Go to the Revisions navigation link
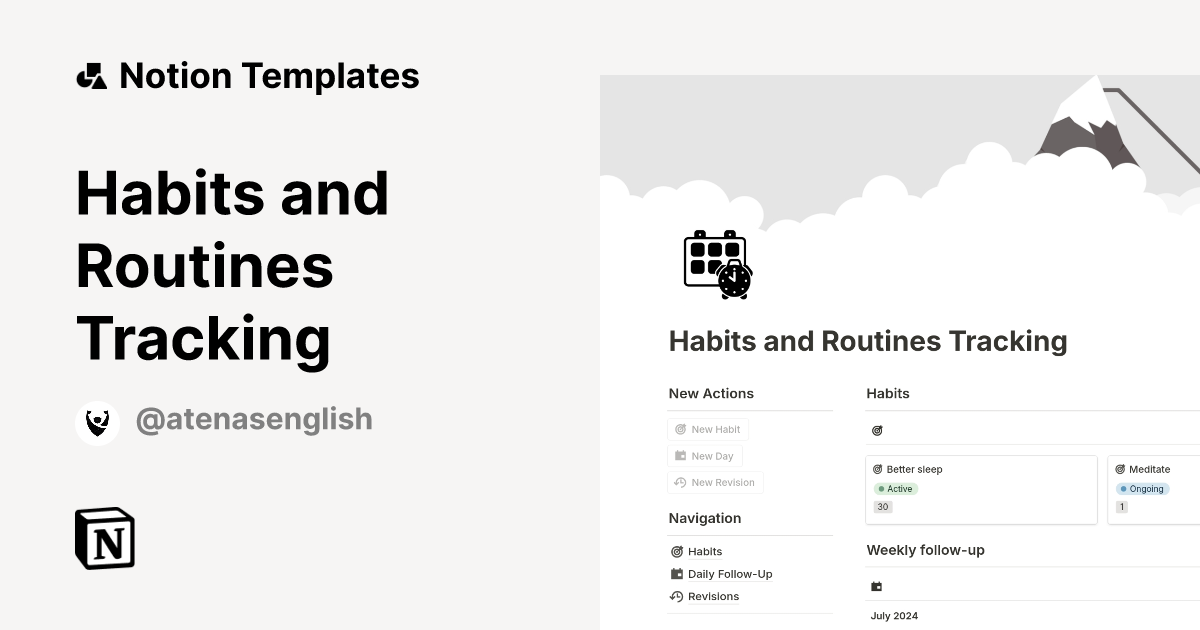The image size is (1200, 630). pos(712,597)
